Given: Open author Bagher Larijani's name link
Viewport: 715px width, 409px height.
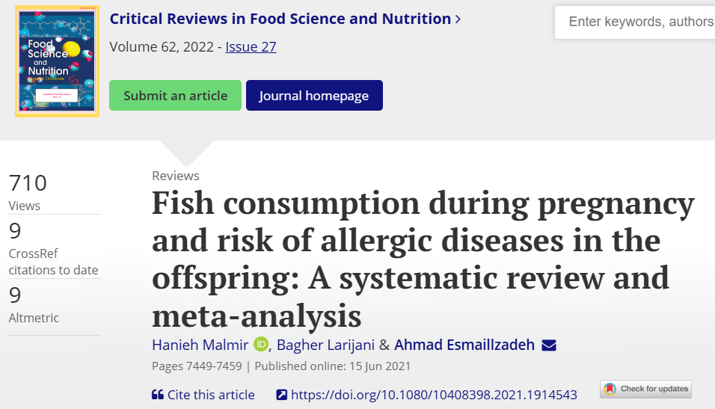Looking at the screenshot, I should (326, 345).
